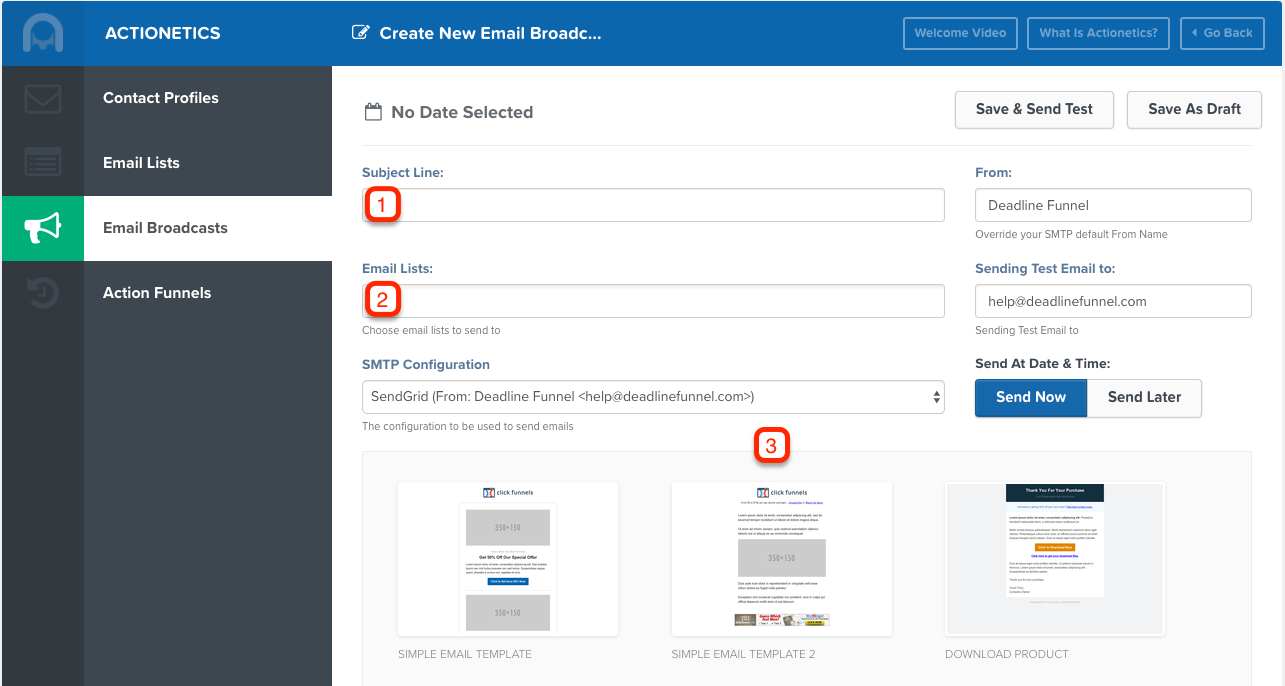Click the No Date Selected text
Viewport: 1285px width, 686px height.
(462, 112)
